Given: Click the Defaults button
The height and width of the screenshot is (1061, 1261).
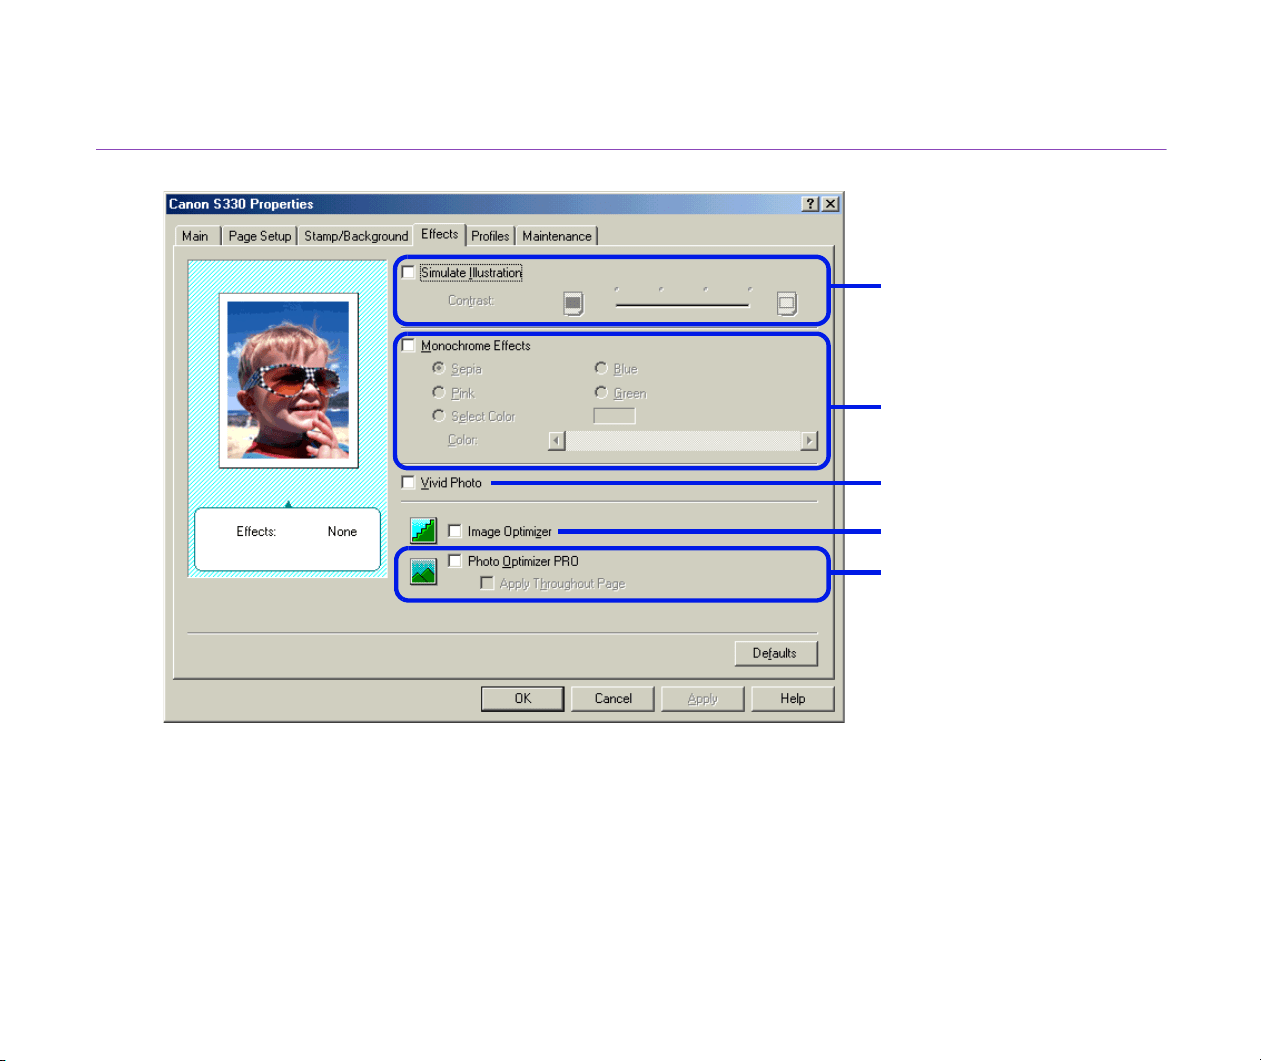Looking at the screenshot, I should click(x=775, y=653).
